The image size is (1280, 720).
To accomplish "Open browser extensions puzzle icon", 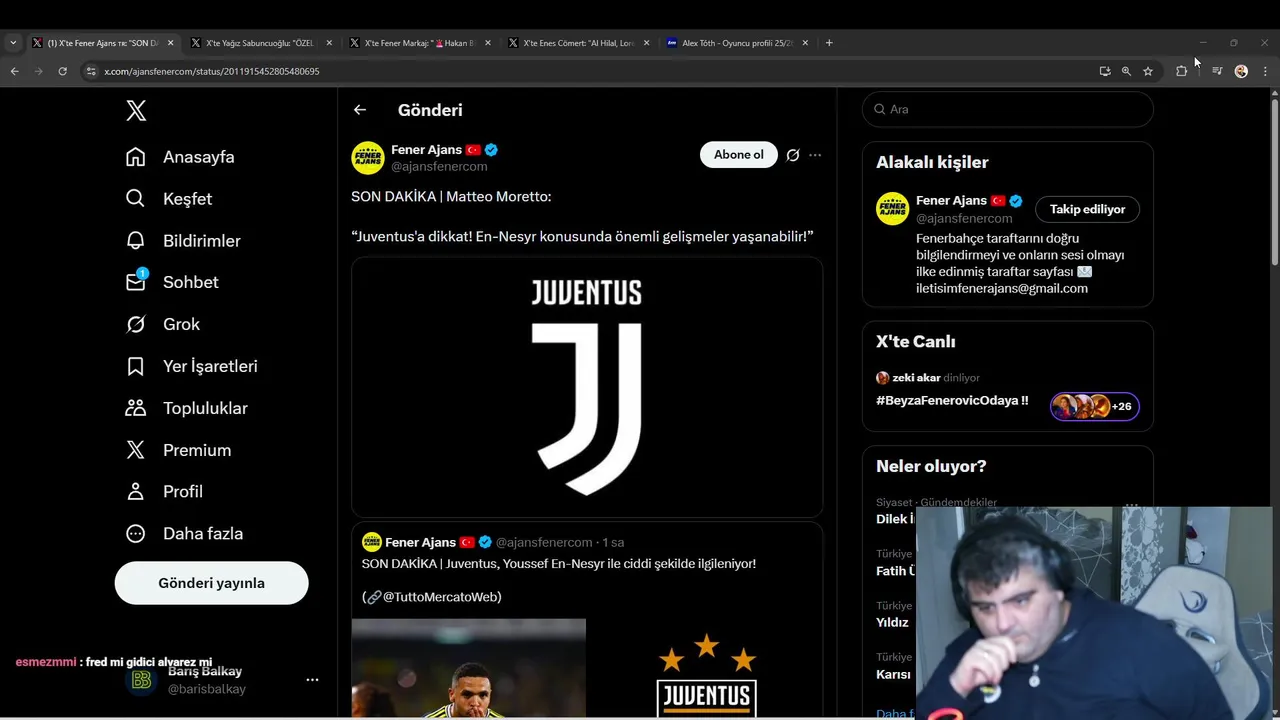I will coord(1182,71).
